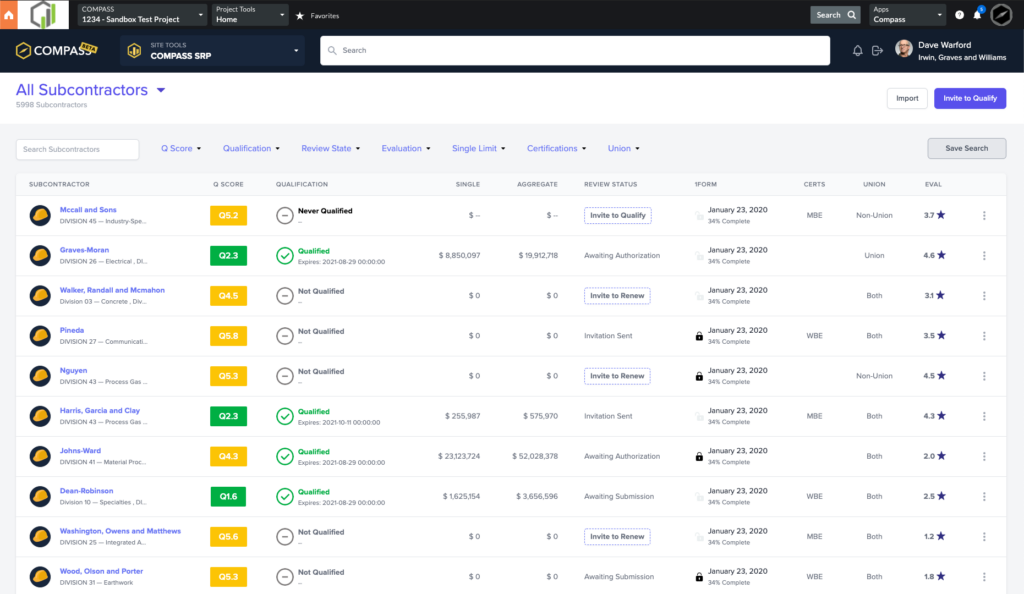Click the Favorites star icon
1024x594 pixels.
coord(300,16)
